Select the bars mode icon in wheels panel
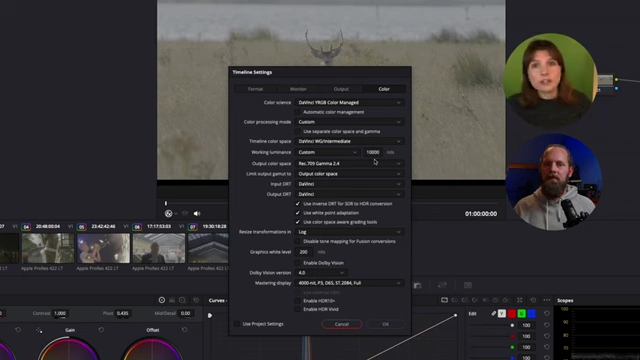Screen dimensions: 640x360 pyautogui.click(x=172, y=300)
